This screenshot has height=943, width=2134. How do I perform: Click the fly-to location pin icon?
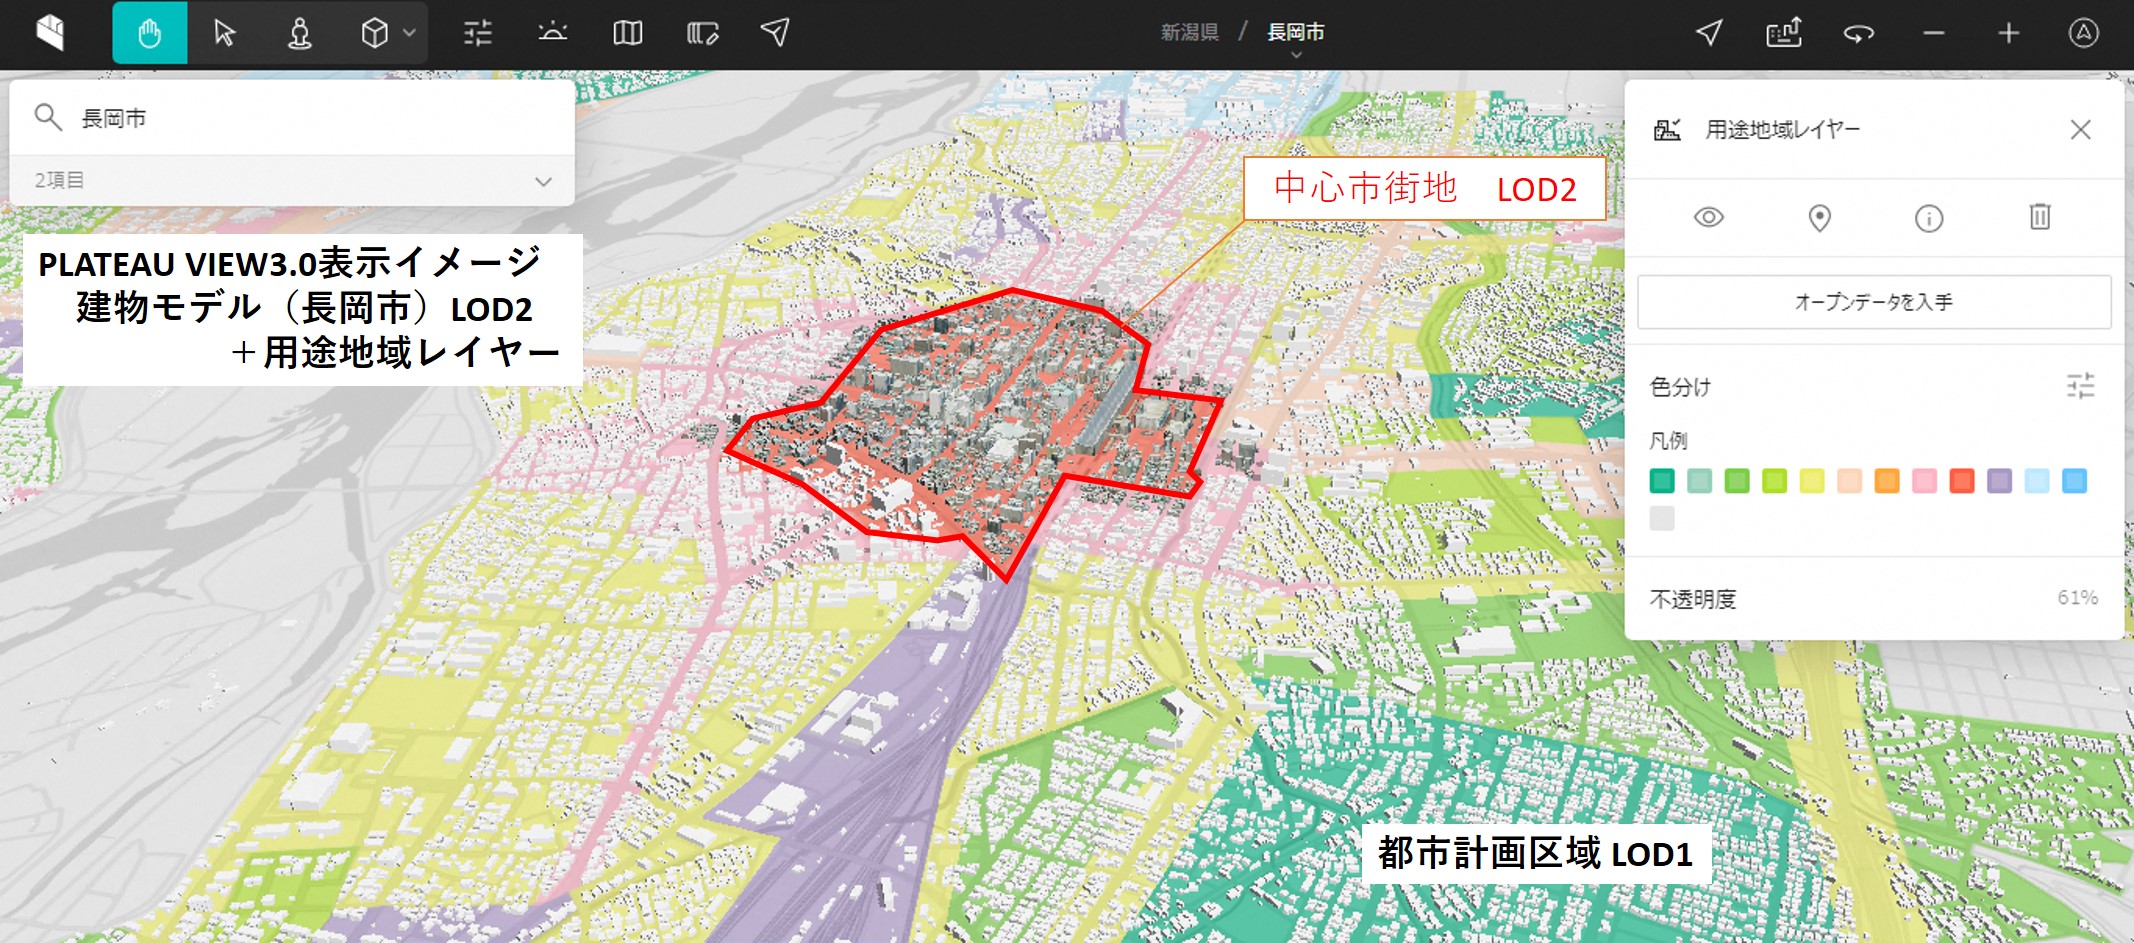click(1820, 218)
